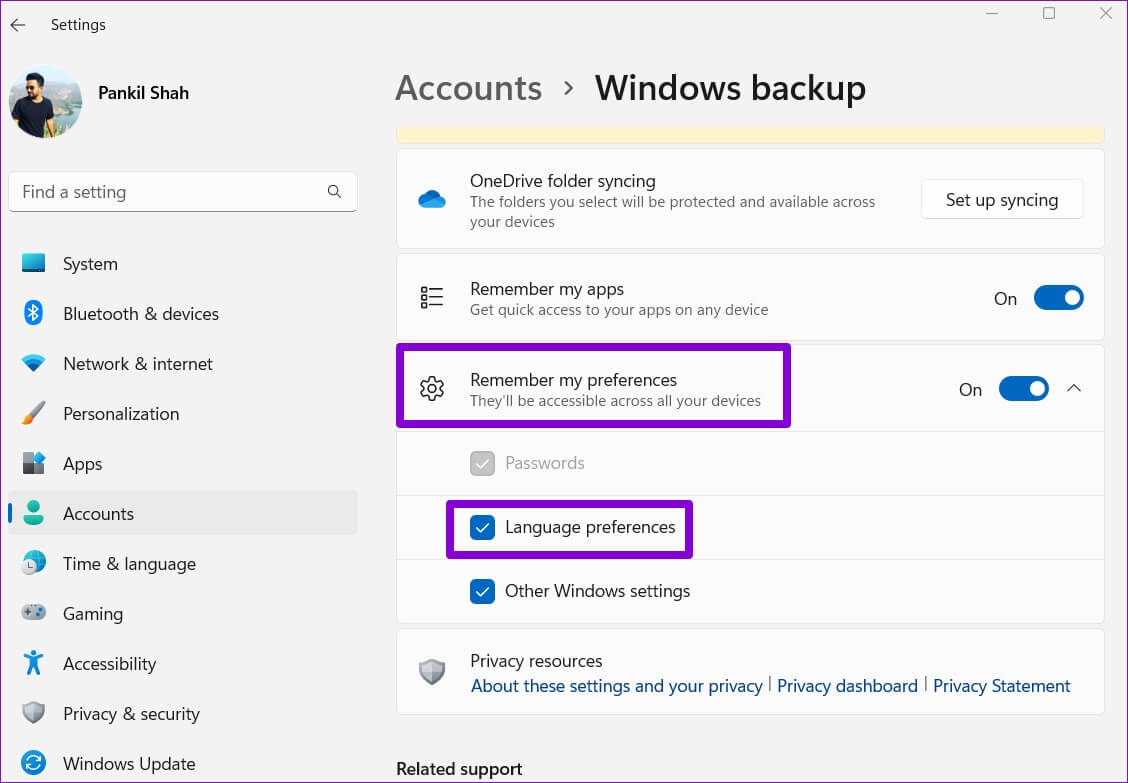Click the Remember my apps list icon
The height and width of the screenshot is (783, 1128).
pyautogui.click(x=432, y=297)
